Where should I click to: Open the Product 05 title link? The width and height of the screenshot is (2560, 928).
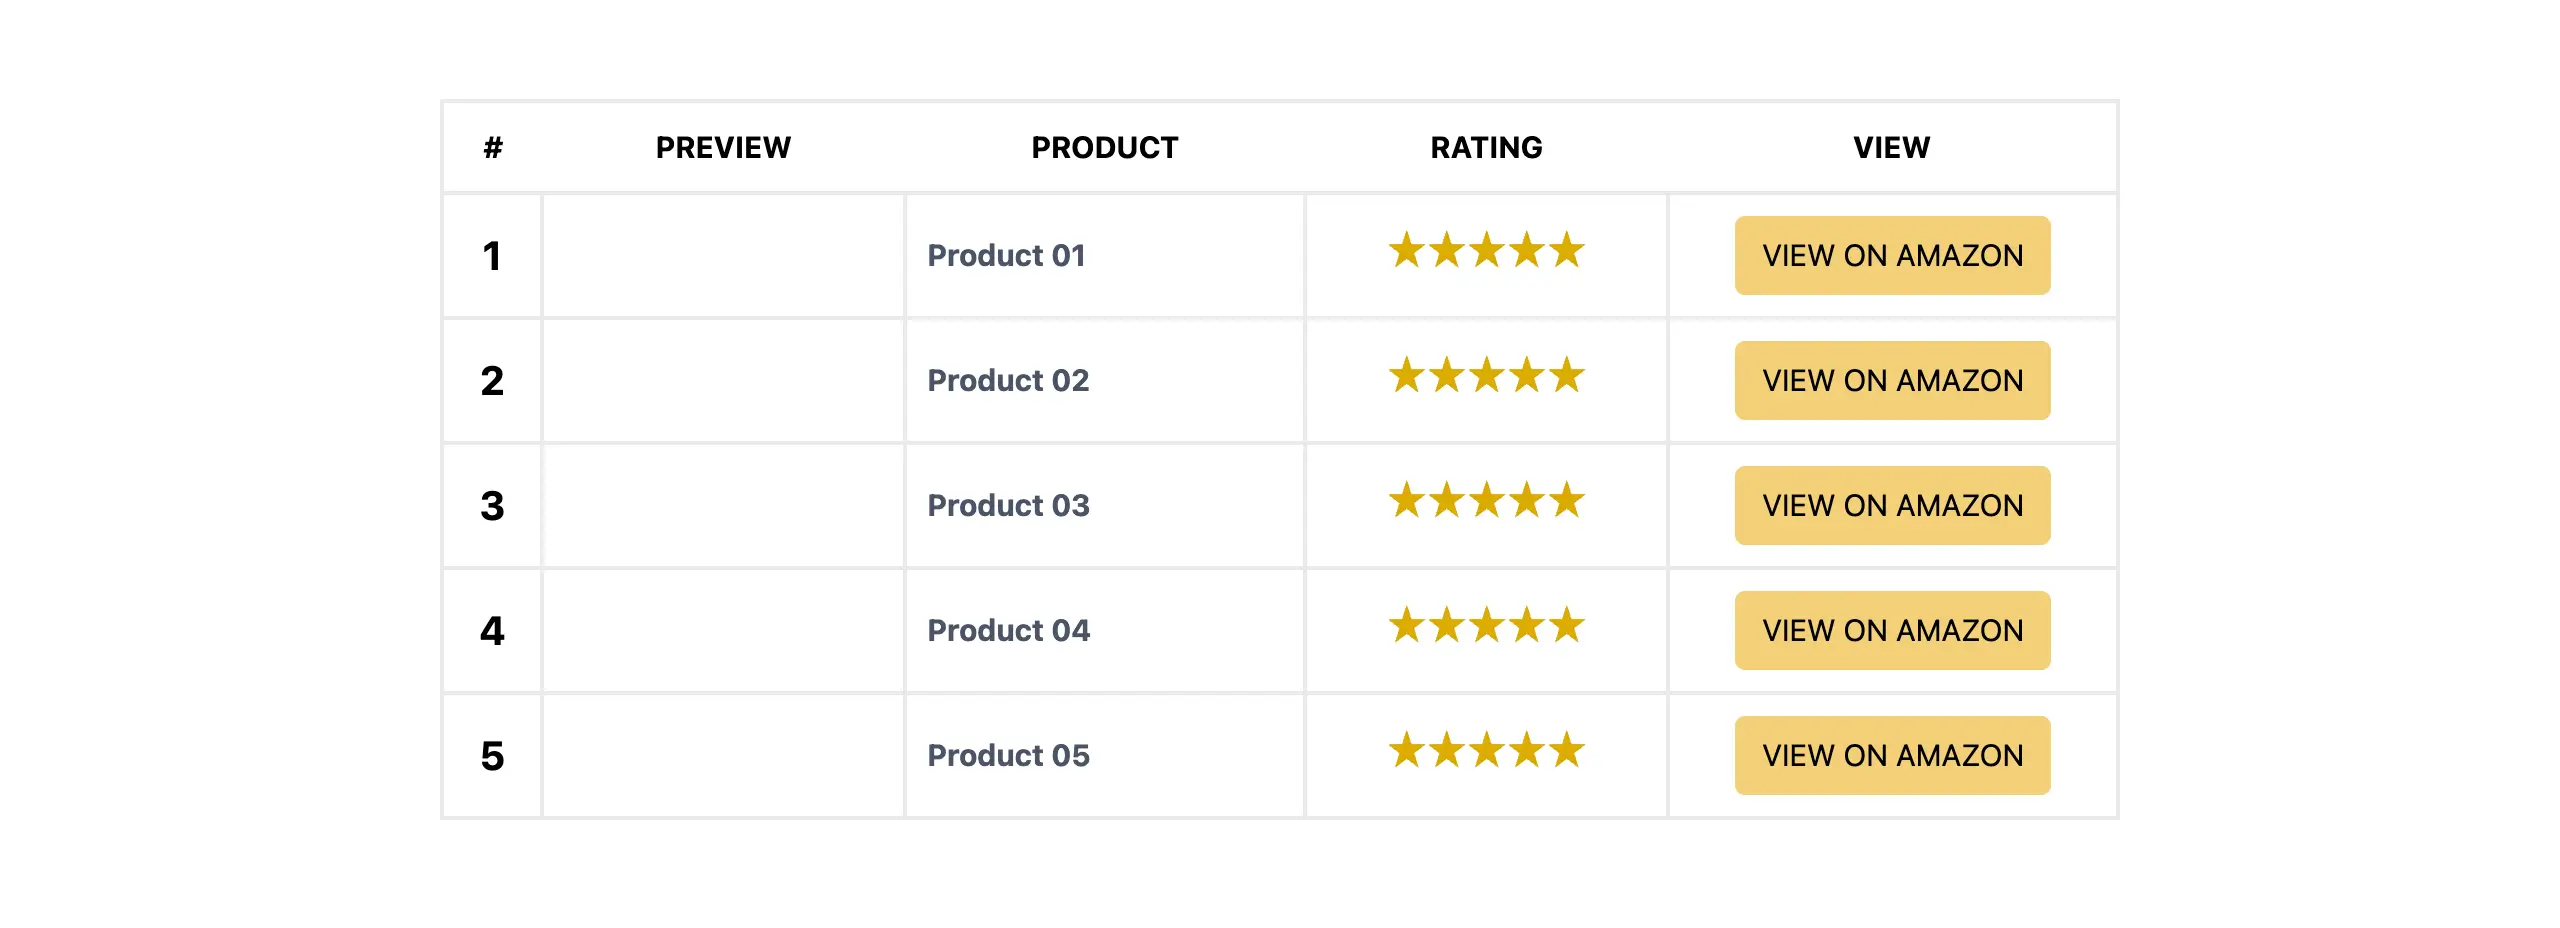tap(1008, 756)
